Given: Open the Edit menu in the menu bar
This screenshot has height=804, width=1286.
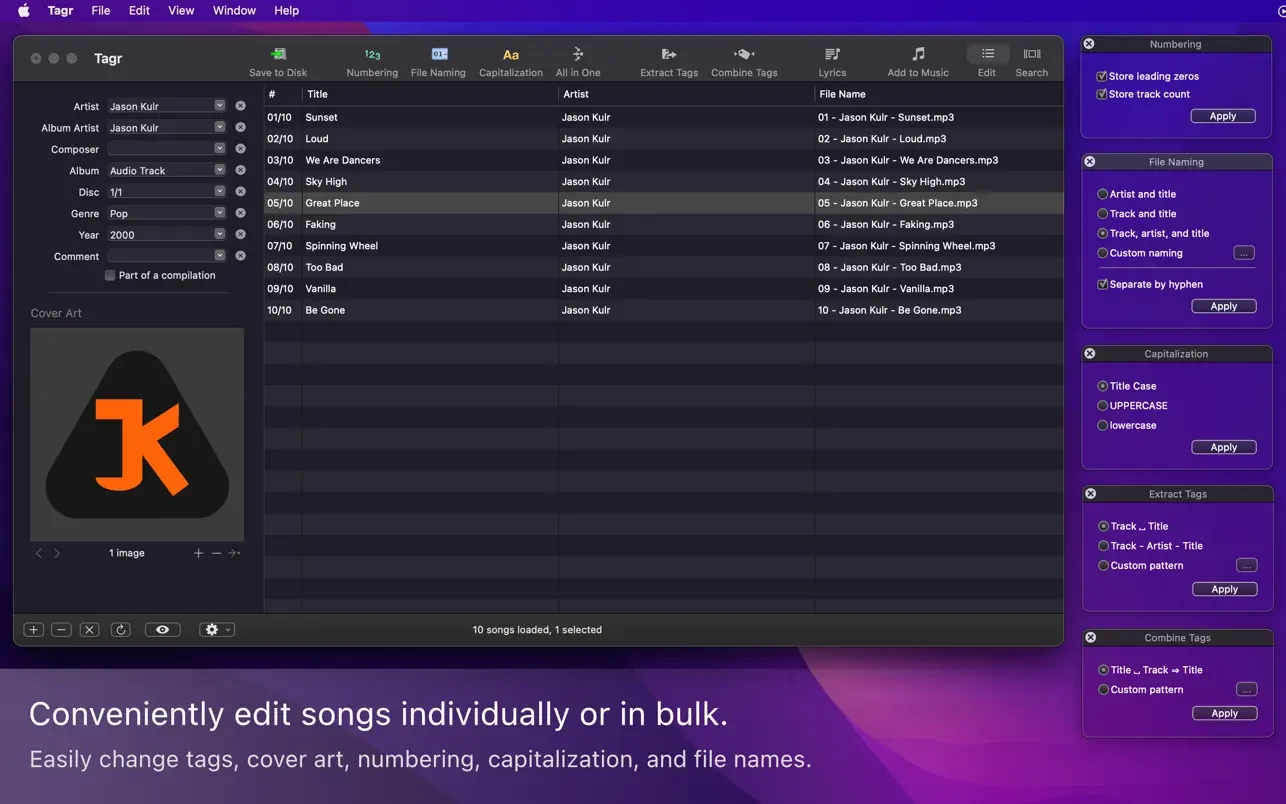Looking at the screenshot, I should 138,11.
